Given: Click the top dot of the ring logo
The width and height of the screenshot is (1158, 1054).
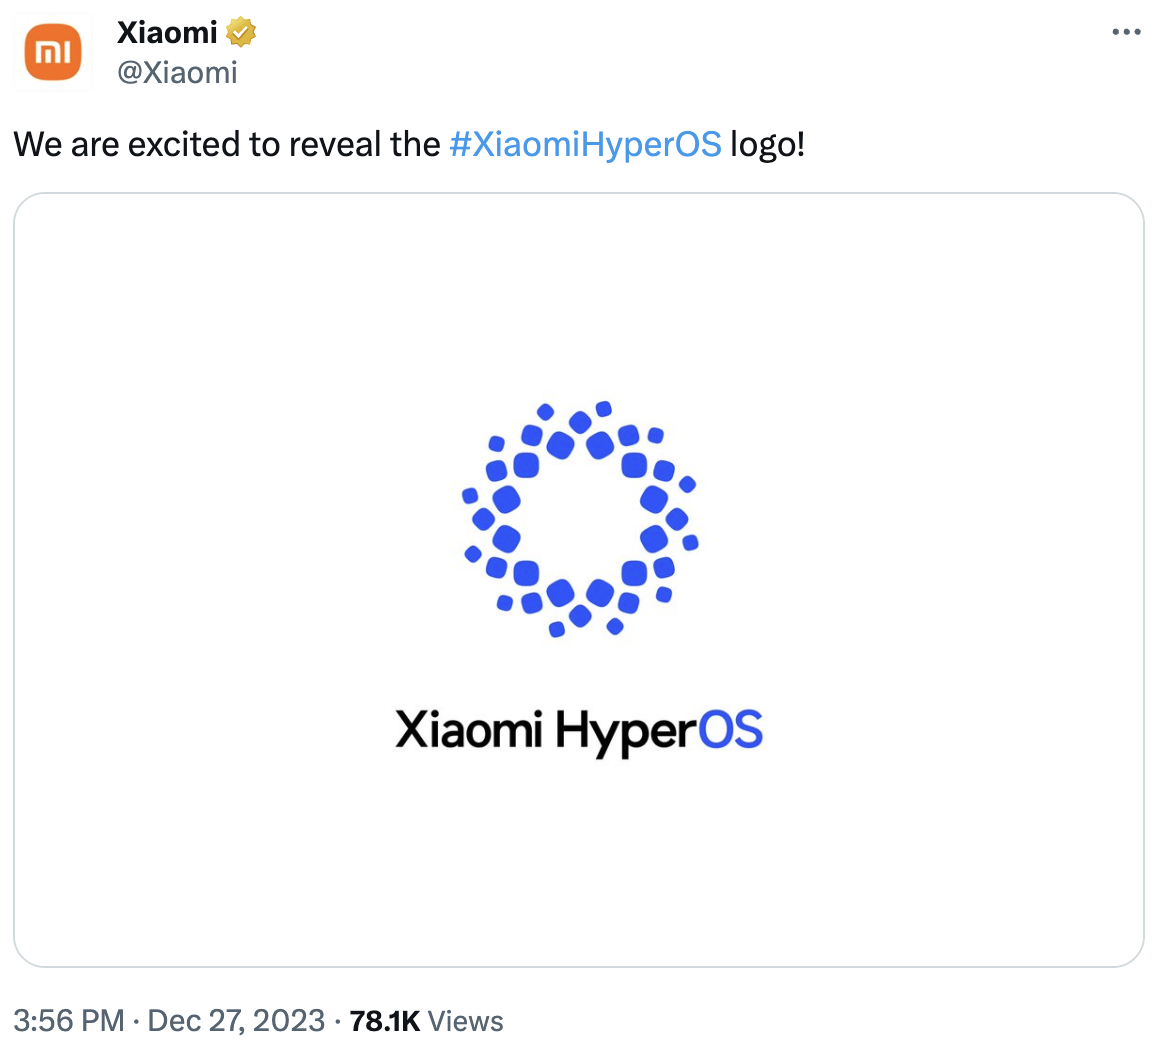Looking at the screenshot, I should (x=603, y=408).
